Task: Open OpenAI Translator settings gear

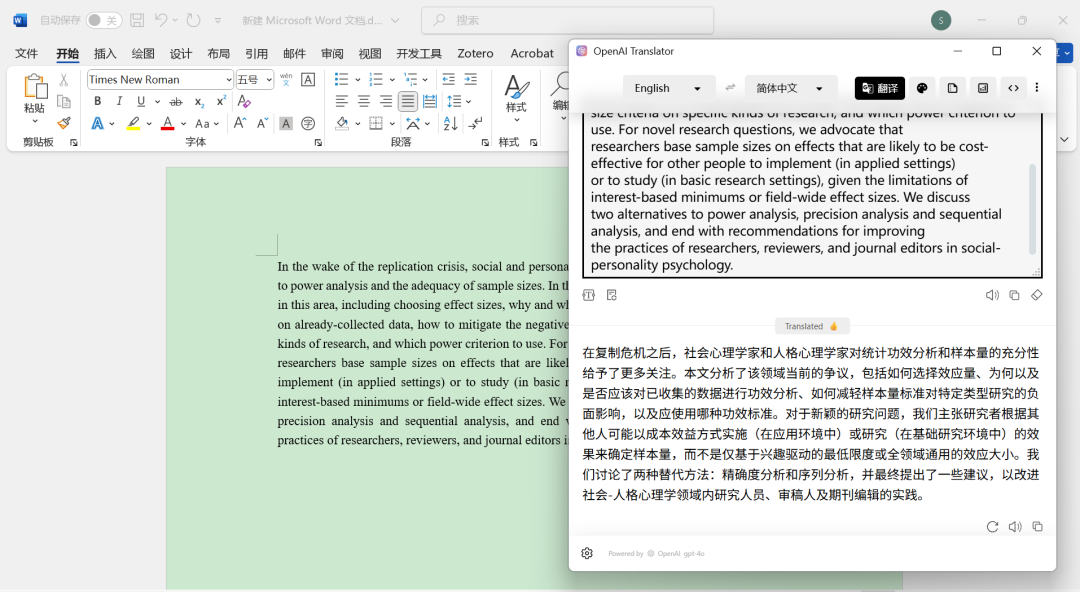Action: point(587,553)
